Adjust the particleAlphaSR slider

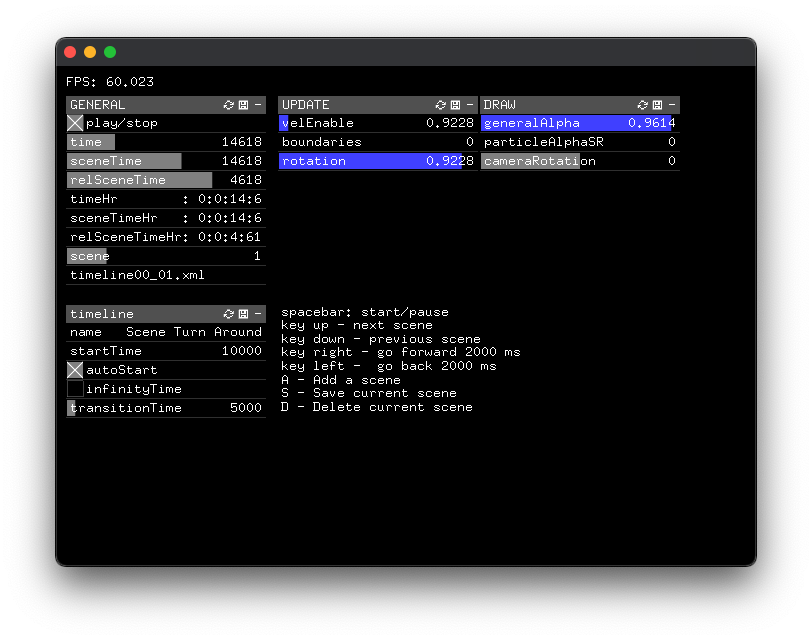point(579,142)
